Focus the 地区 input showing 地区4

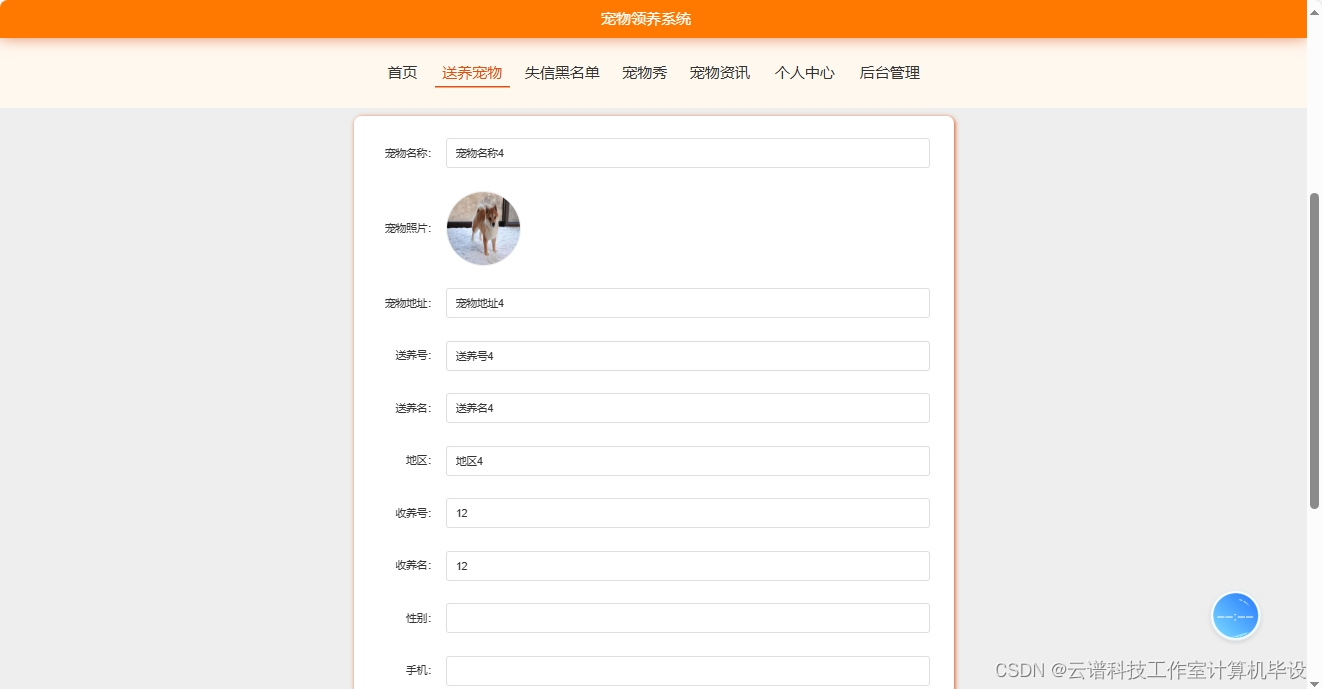pos(687,460)
